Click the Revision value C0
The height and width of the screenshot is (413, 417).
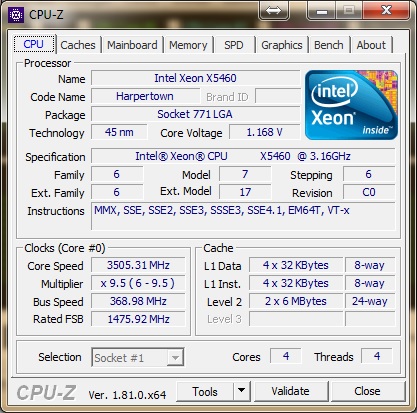(369, 192)
